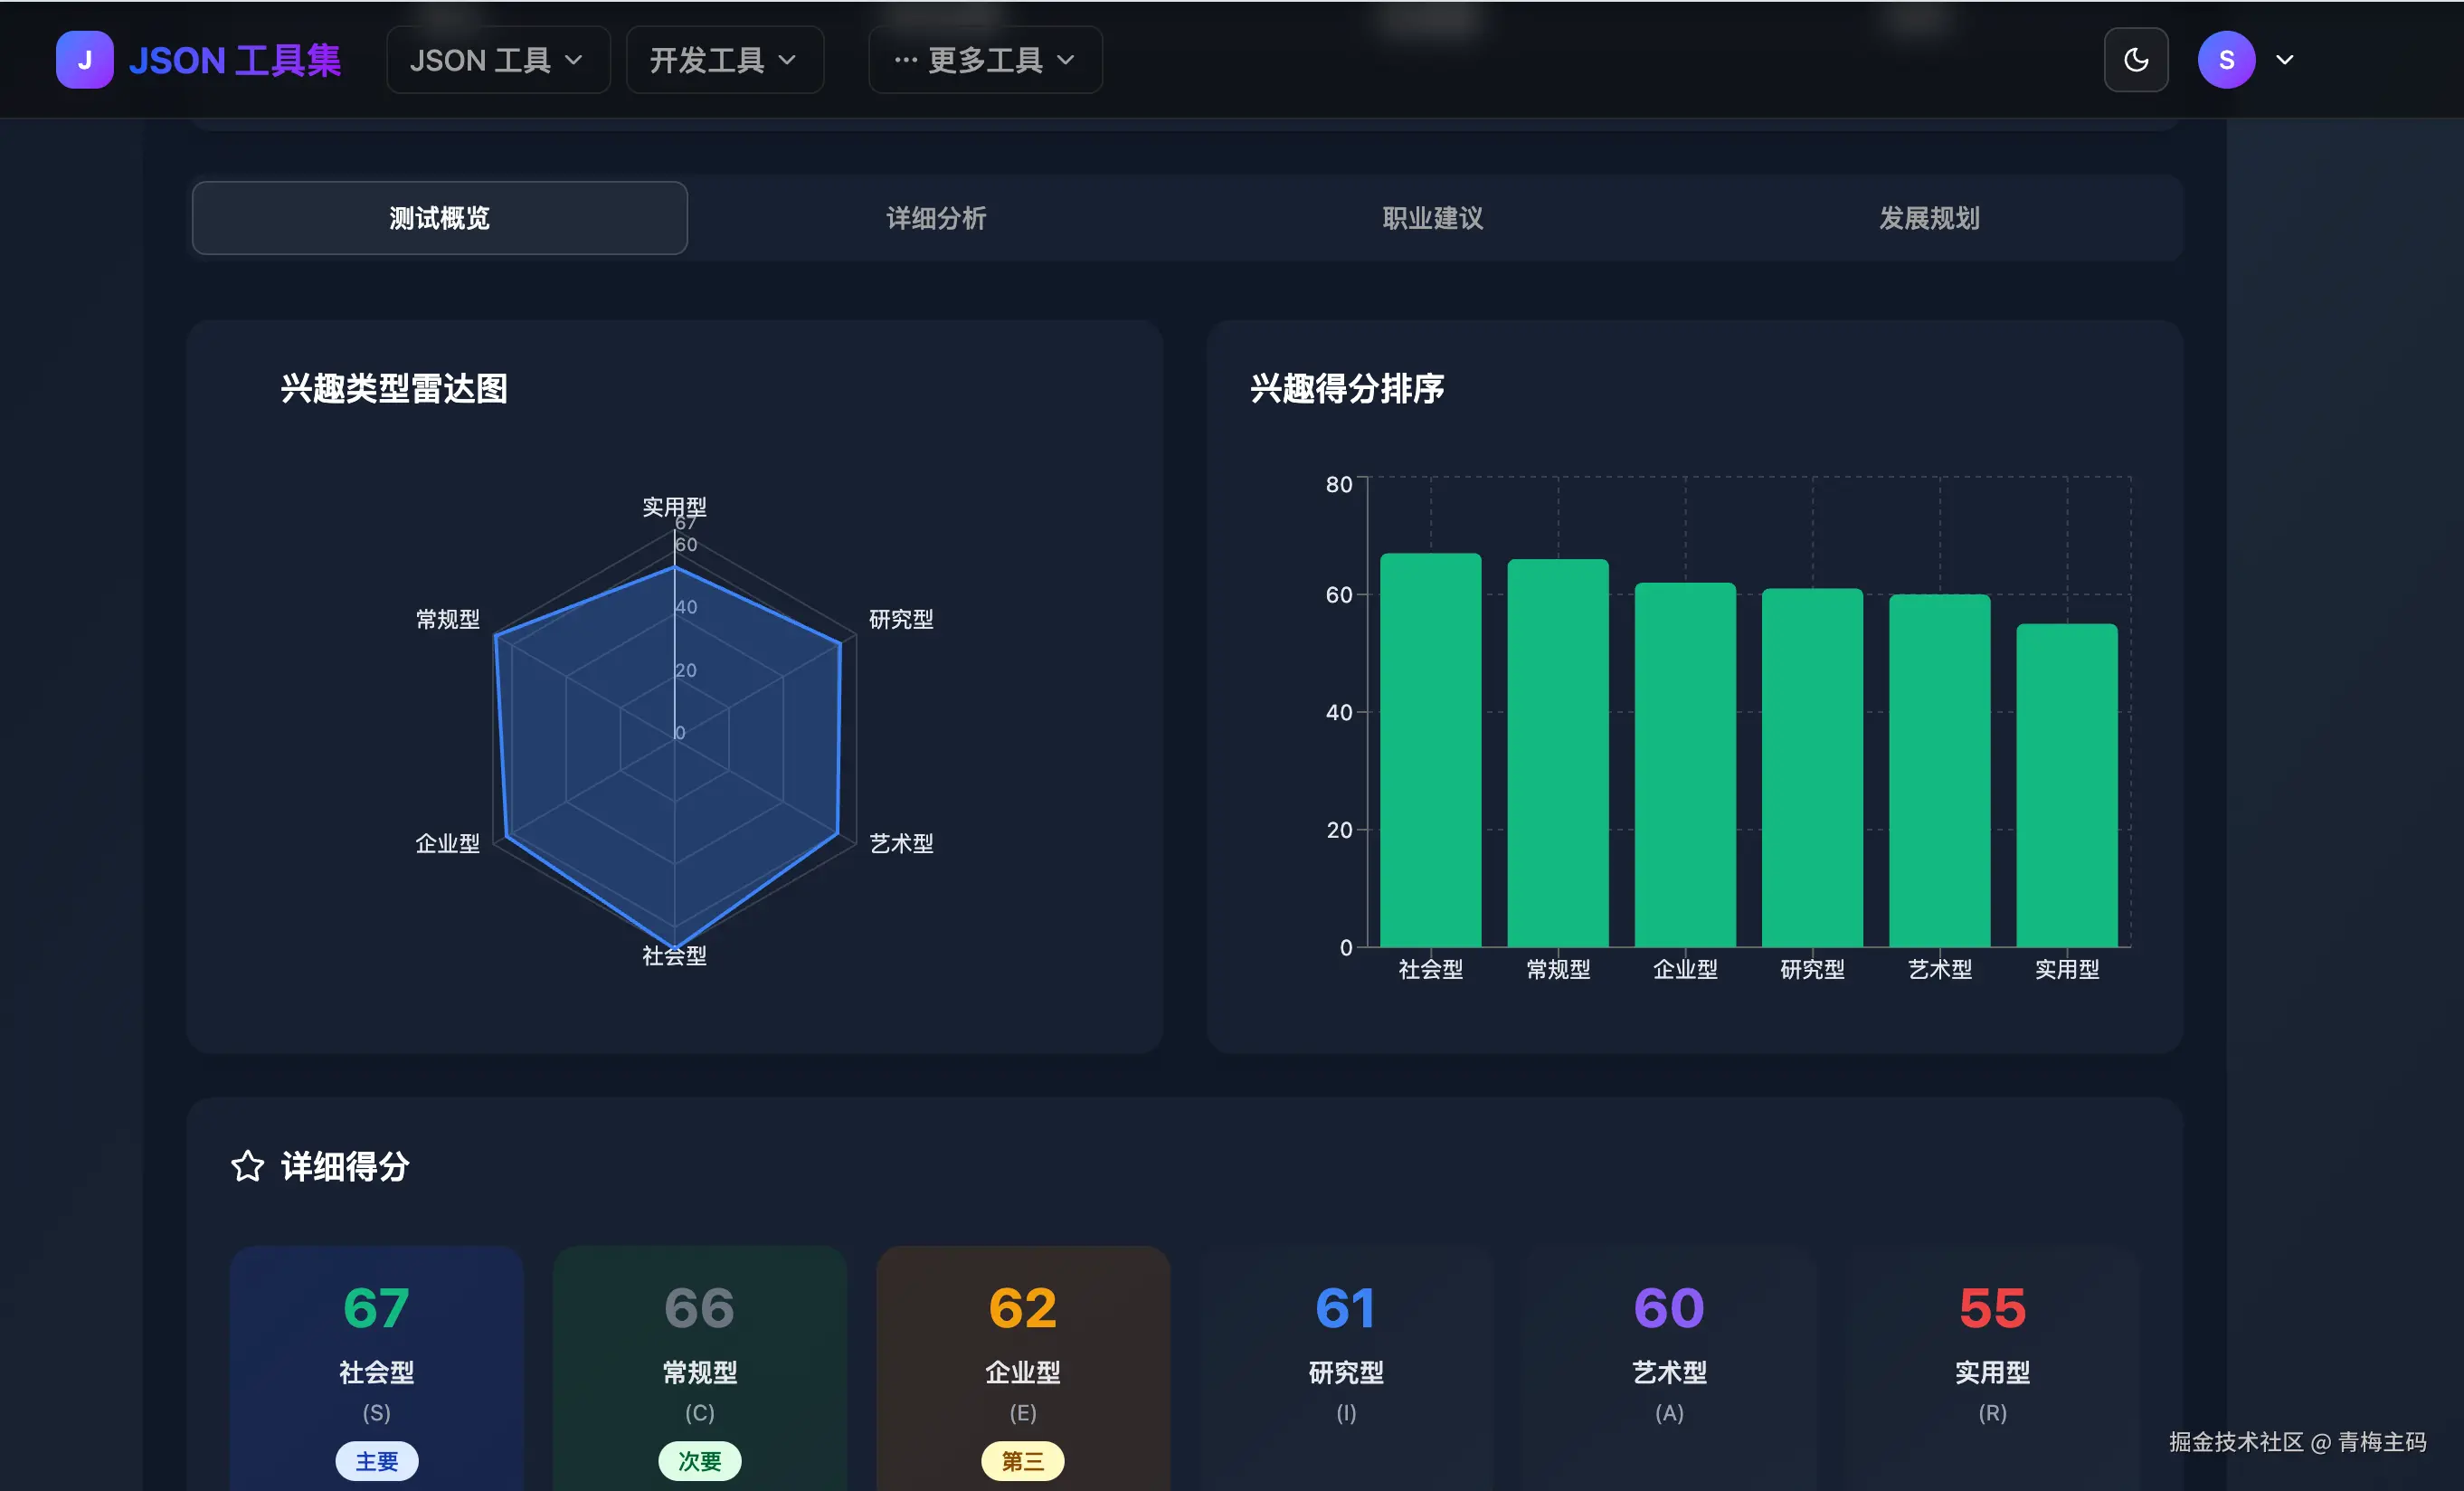
Task: Open the 开发工具 dropdown menu
Action: click(724, 60)
